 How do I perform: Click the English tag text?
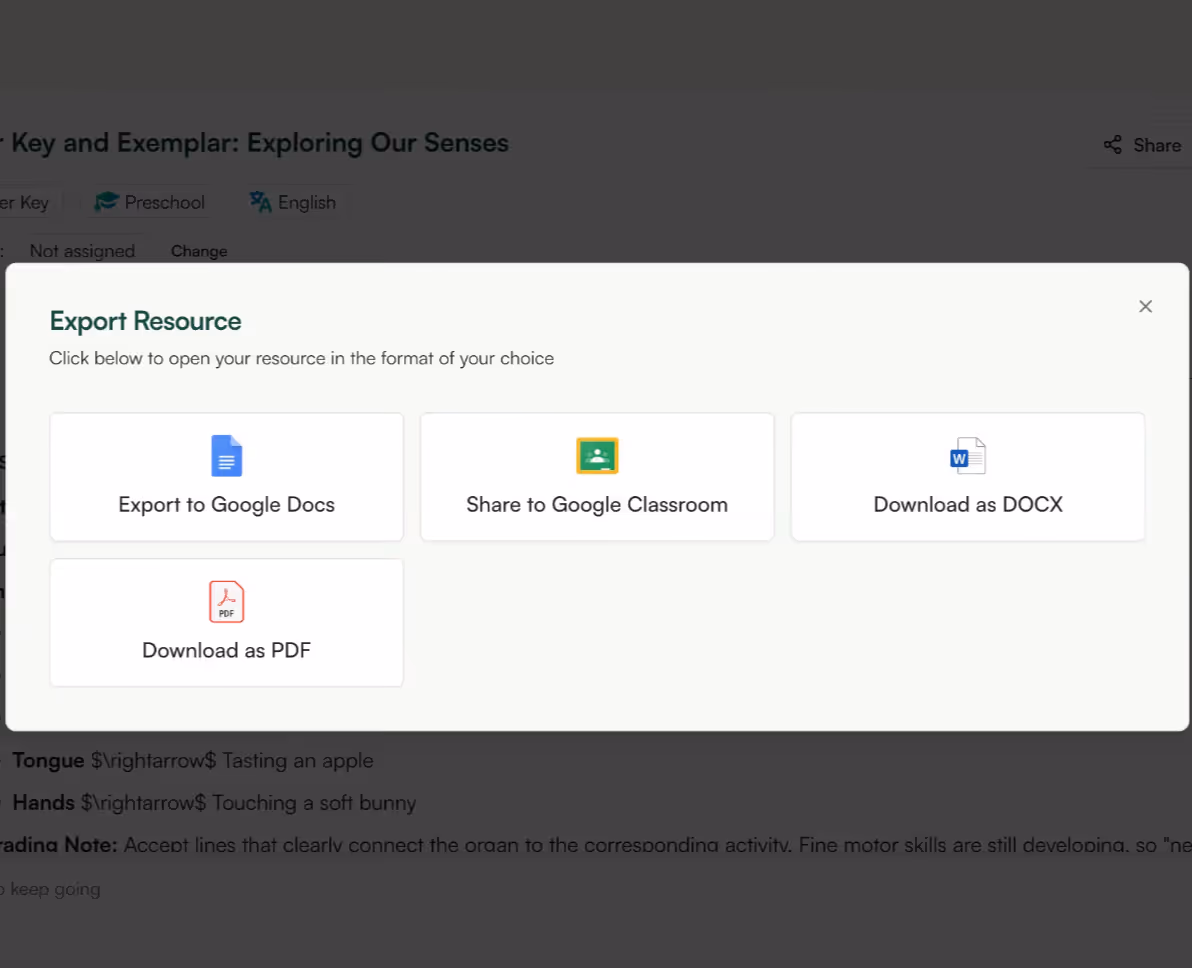coord(307,203)
